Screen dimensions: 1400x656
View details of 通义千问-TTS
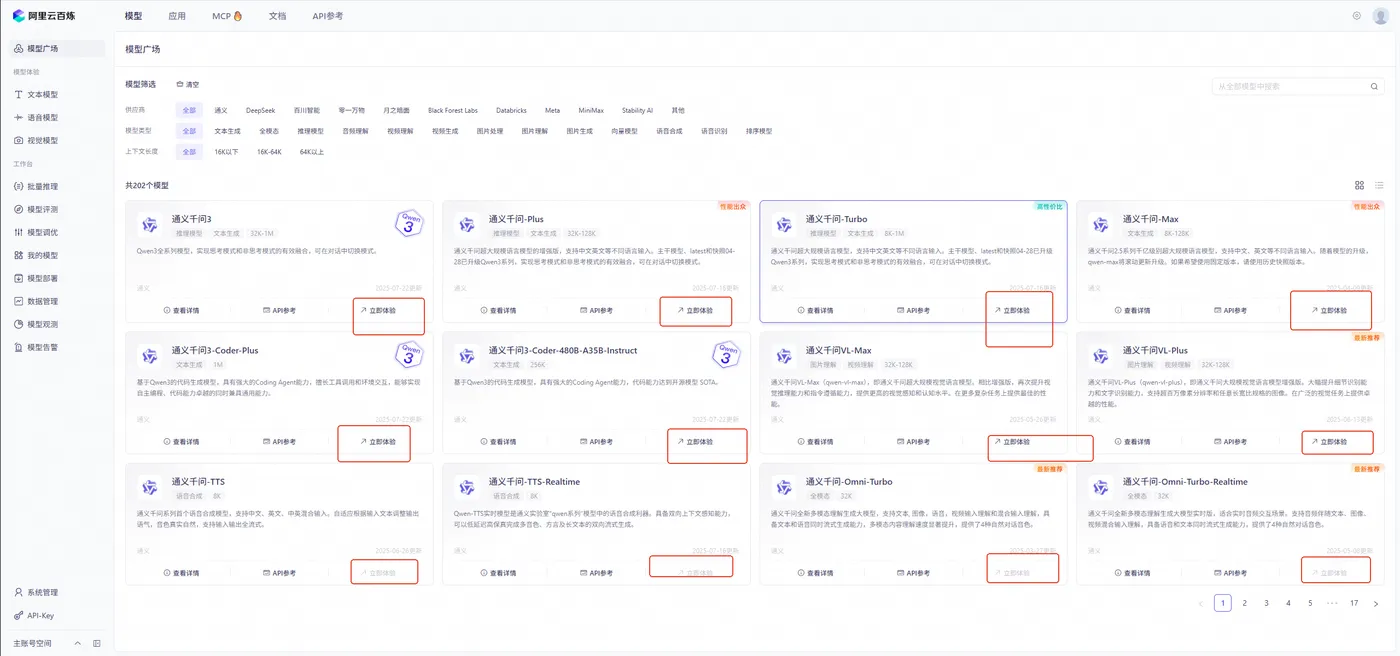pos(181,573)
